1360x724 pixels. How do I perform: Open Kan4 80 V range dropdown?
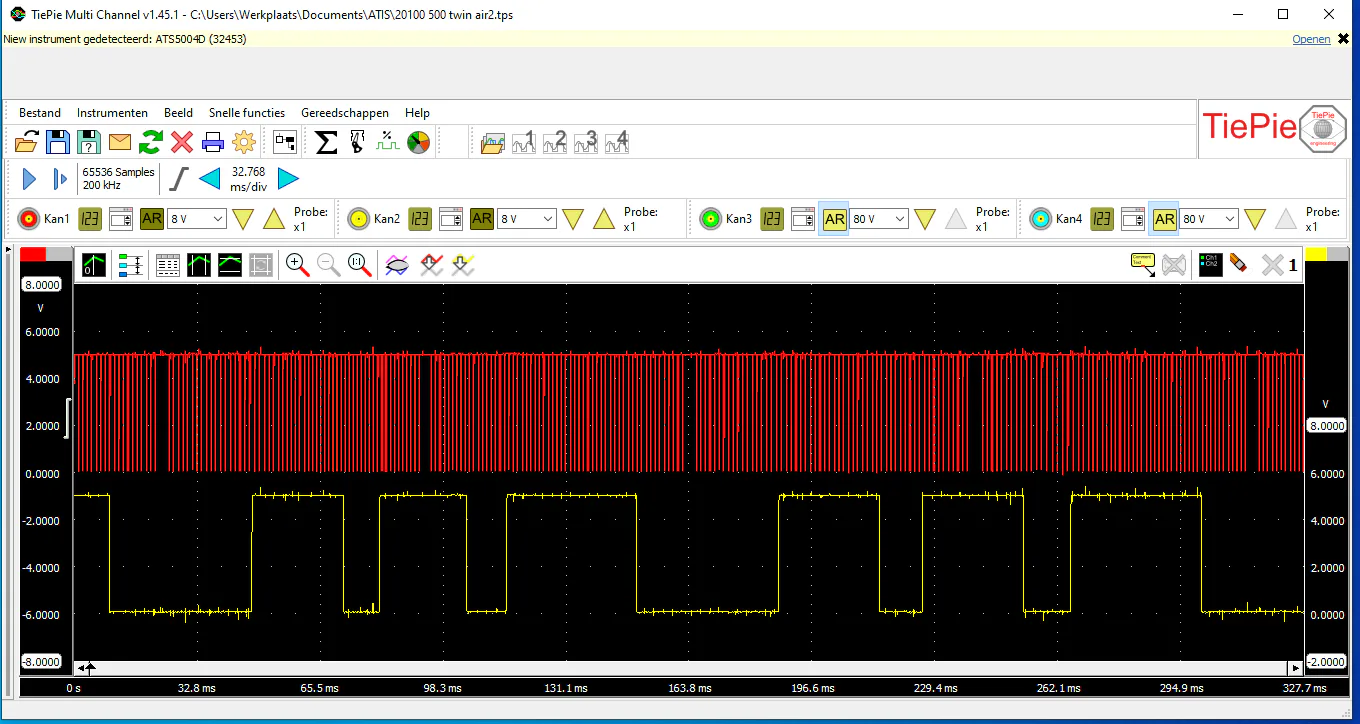[1208, 219]
